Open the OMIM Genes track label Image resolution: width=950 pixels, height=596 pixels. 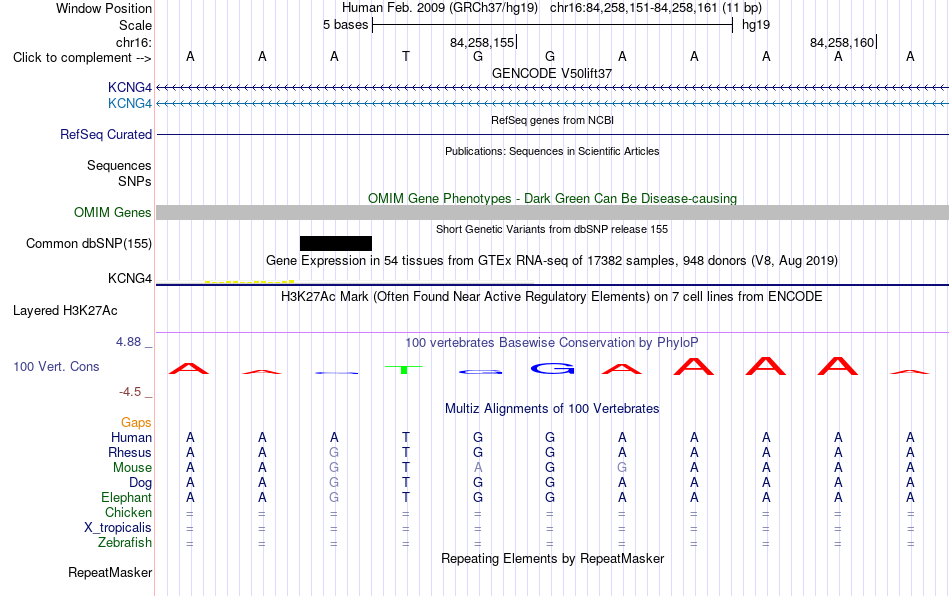pos(113,213)
